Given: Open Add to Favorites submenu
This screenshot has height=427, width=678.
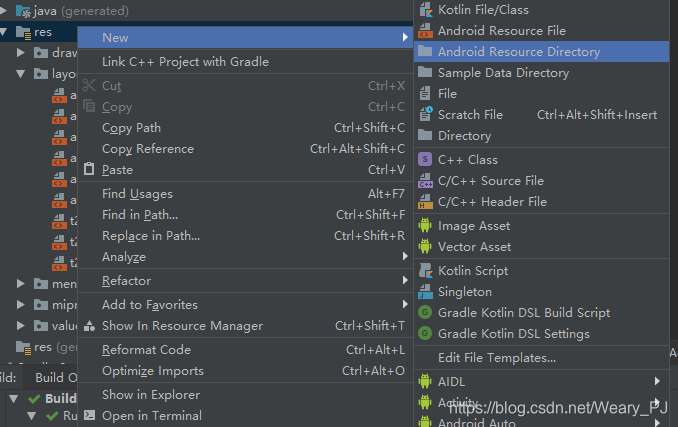Looking at the screenshot, I should click(x=245, y=305).
